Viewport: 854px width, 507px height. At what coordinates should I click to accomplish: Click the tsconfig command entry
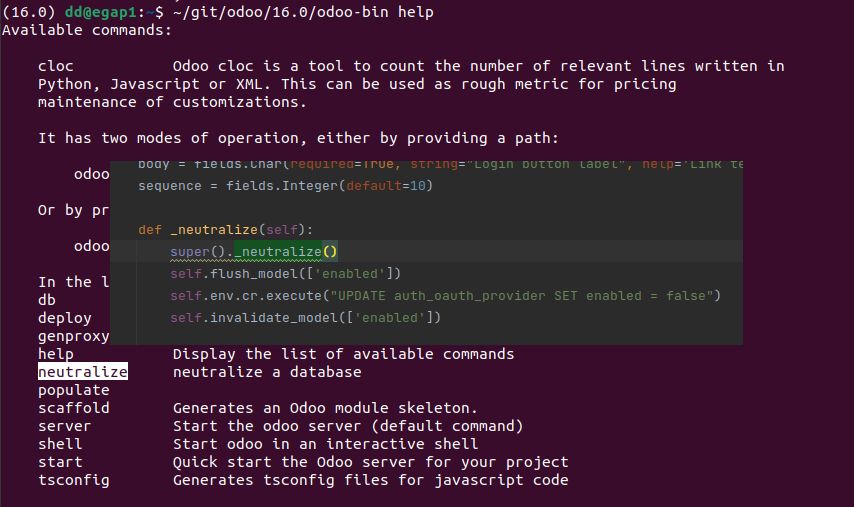[x=74, y=480]
